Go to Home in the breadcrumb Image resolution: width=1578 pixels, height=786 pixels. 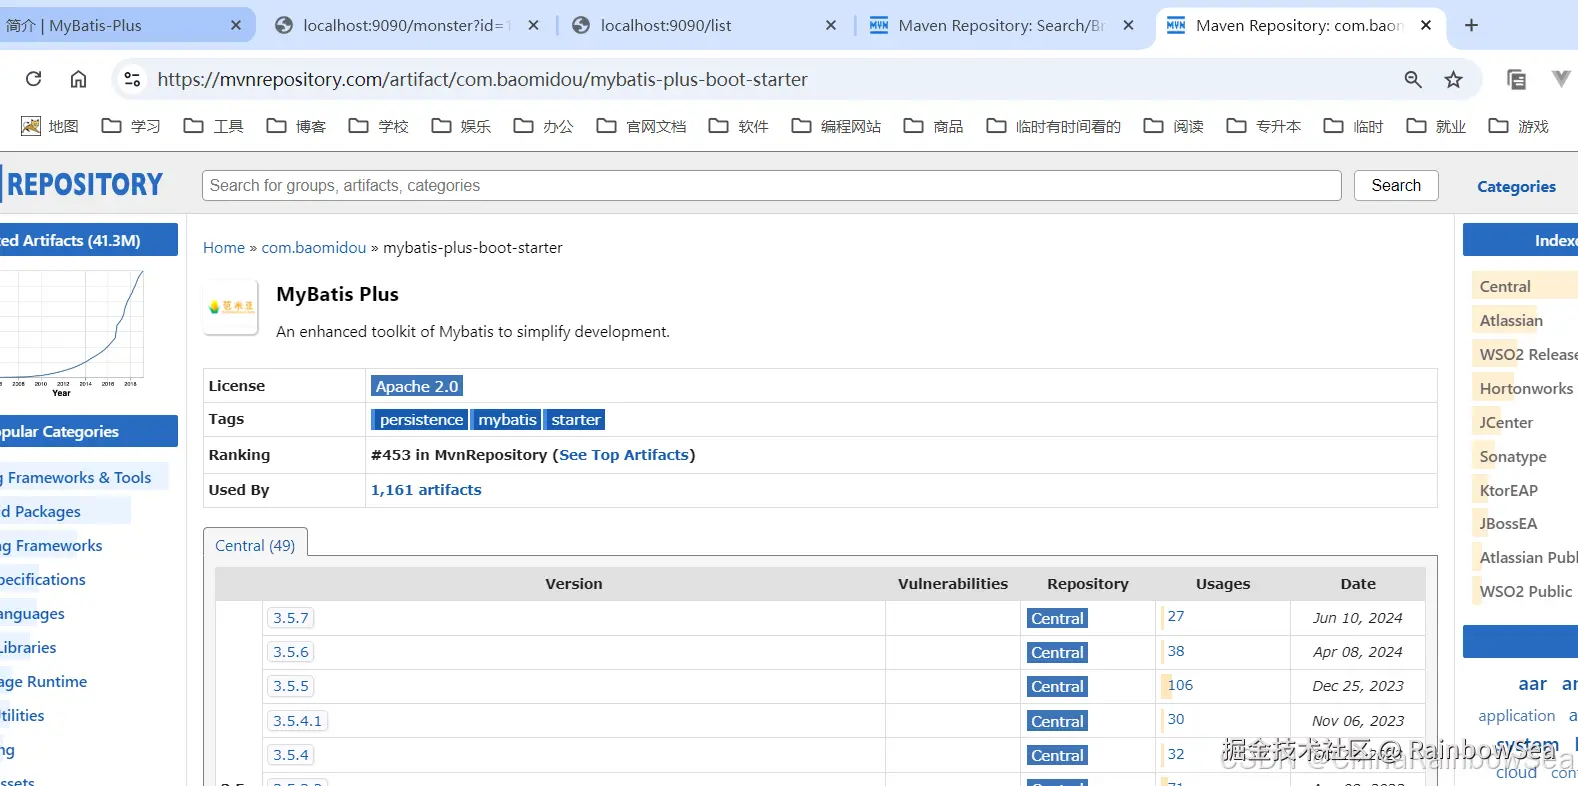[x=224, y=247]
